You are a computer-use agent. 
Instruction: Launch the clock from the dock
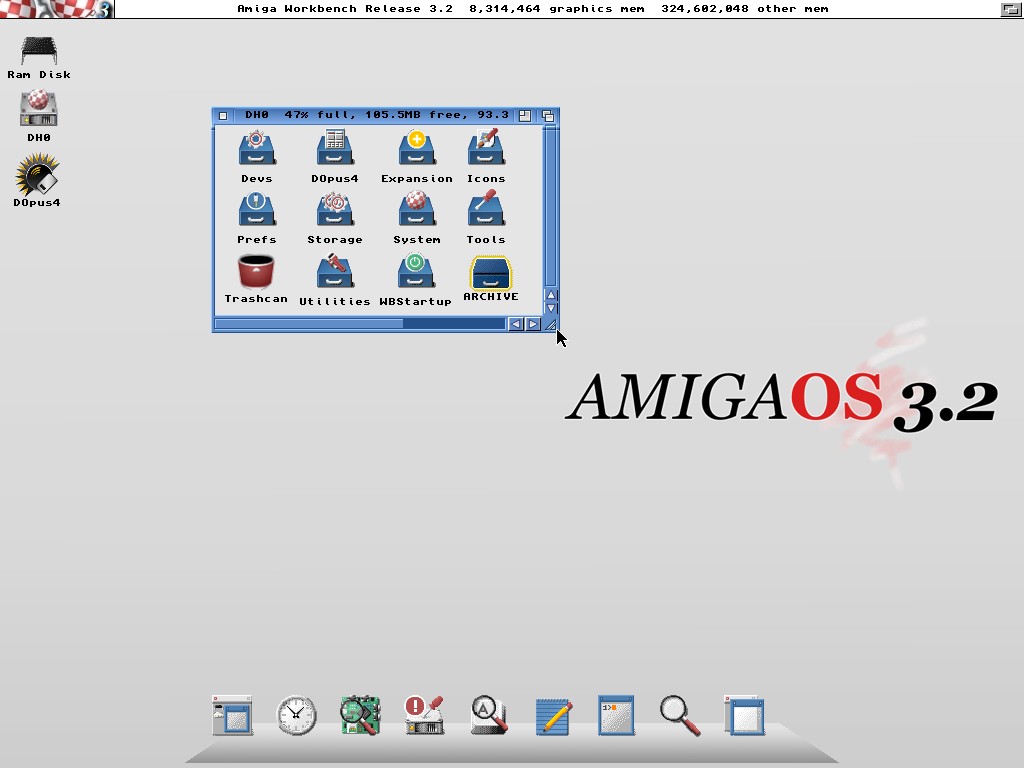[296, 716]
